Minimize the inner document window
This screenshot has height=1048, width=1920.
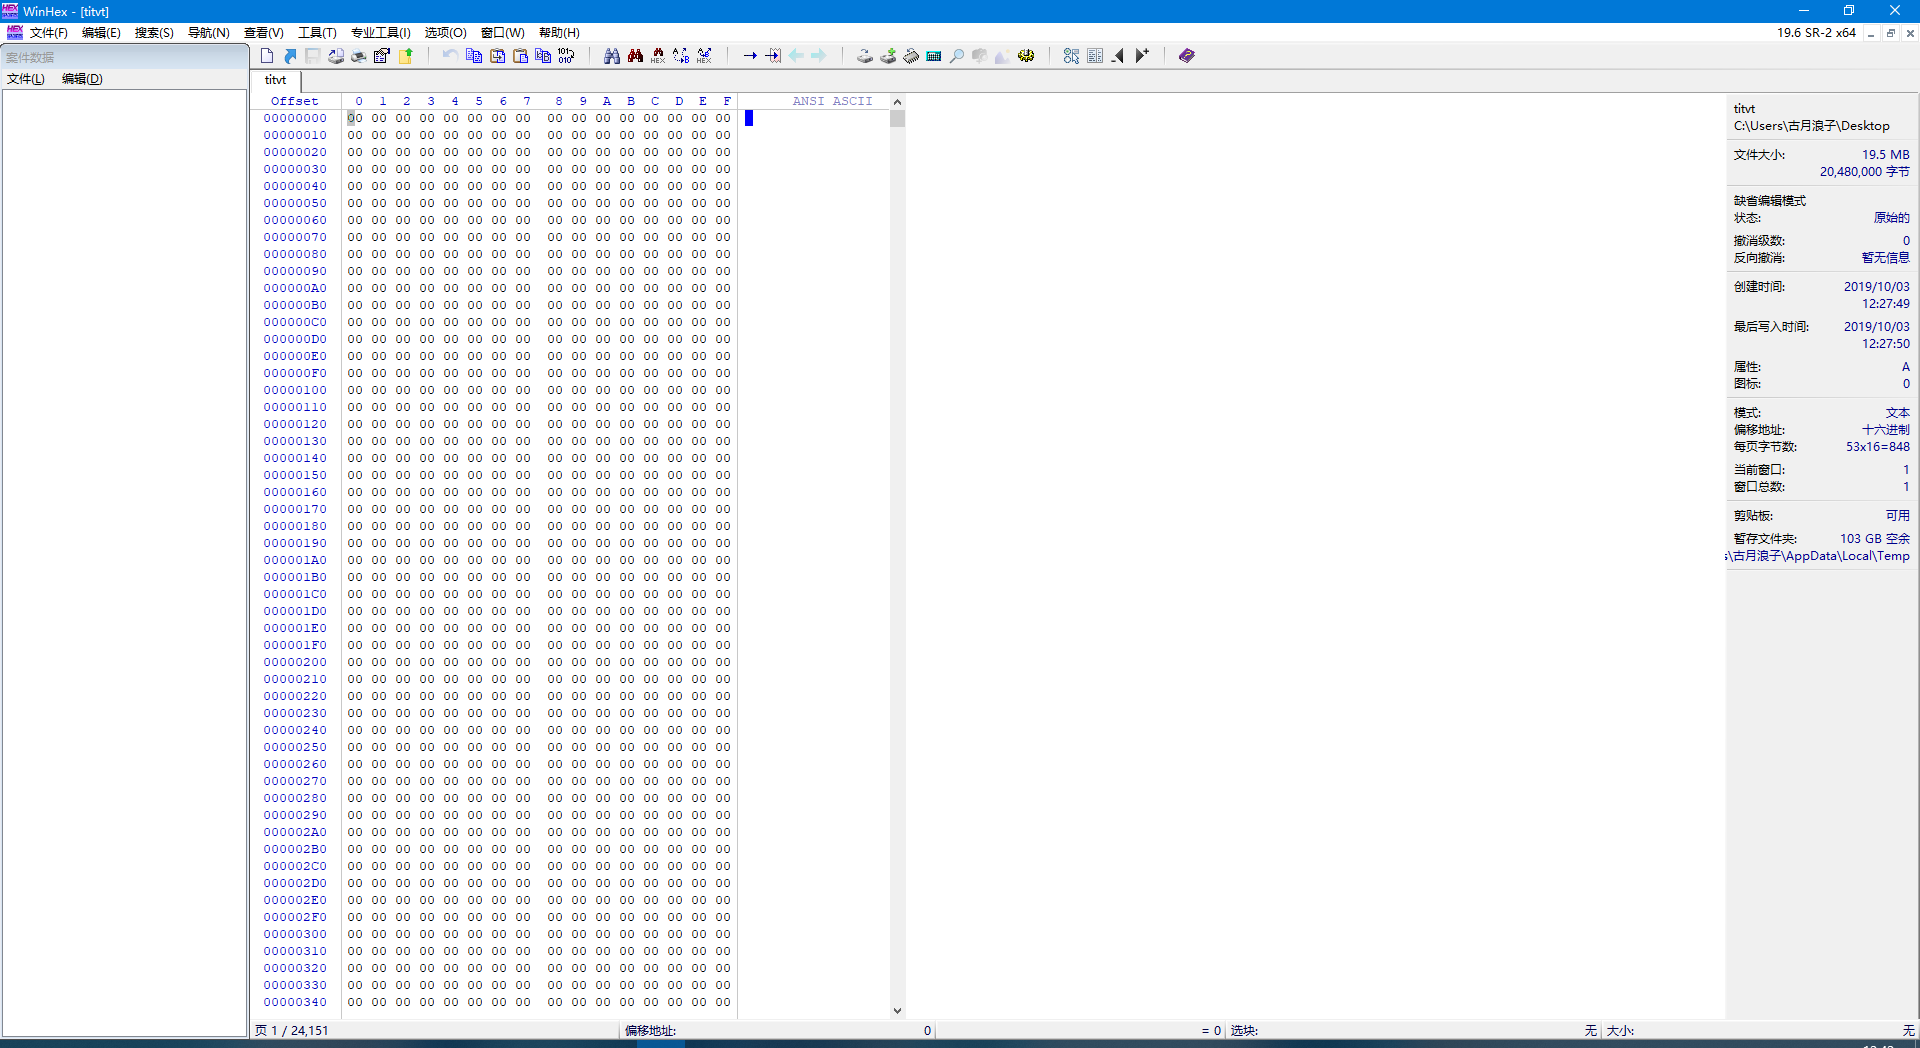(x=1871, y=33)
